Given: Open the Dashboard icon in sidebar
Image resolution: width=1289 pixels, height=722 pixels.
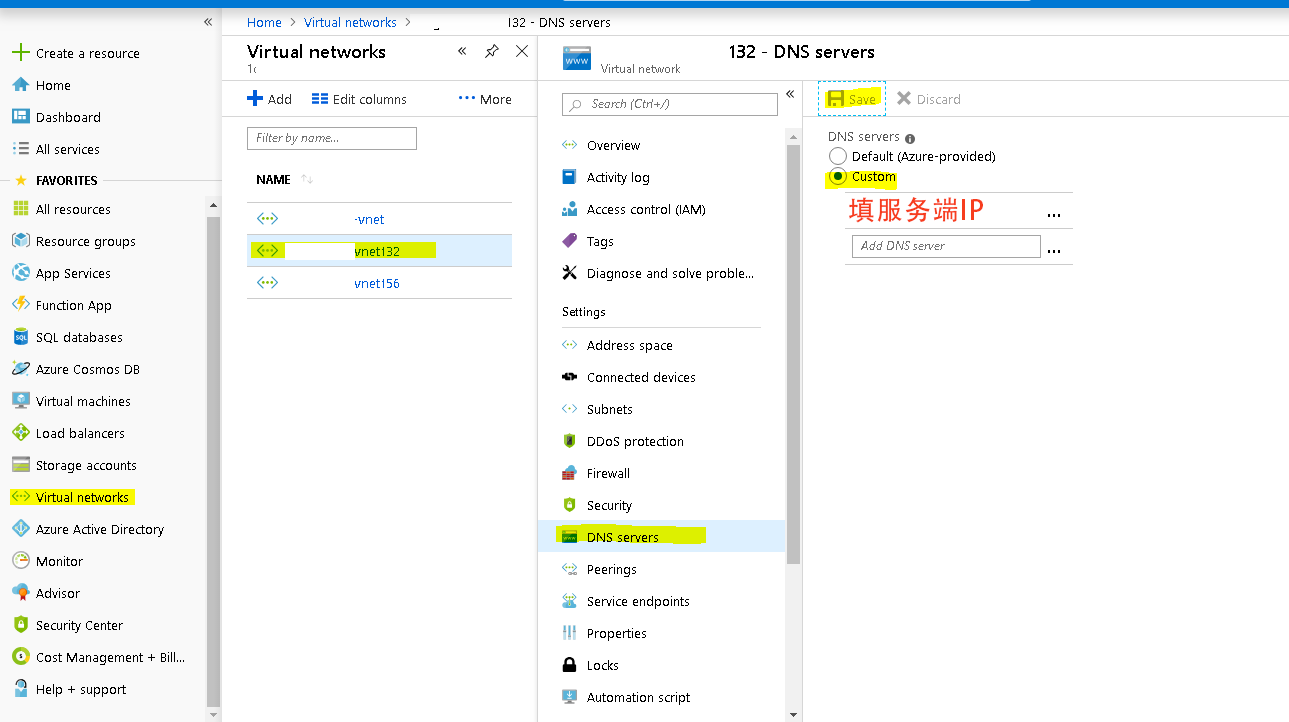Looking at the screenshot, I should (x=21, y=117).
